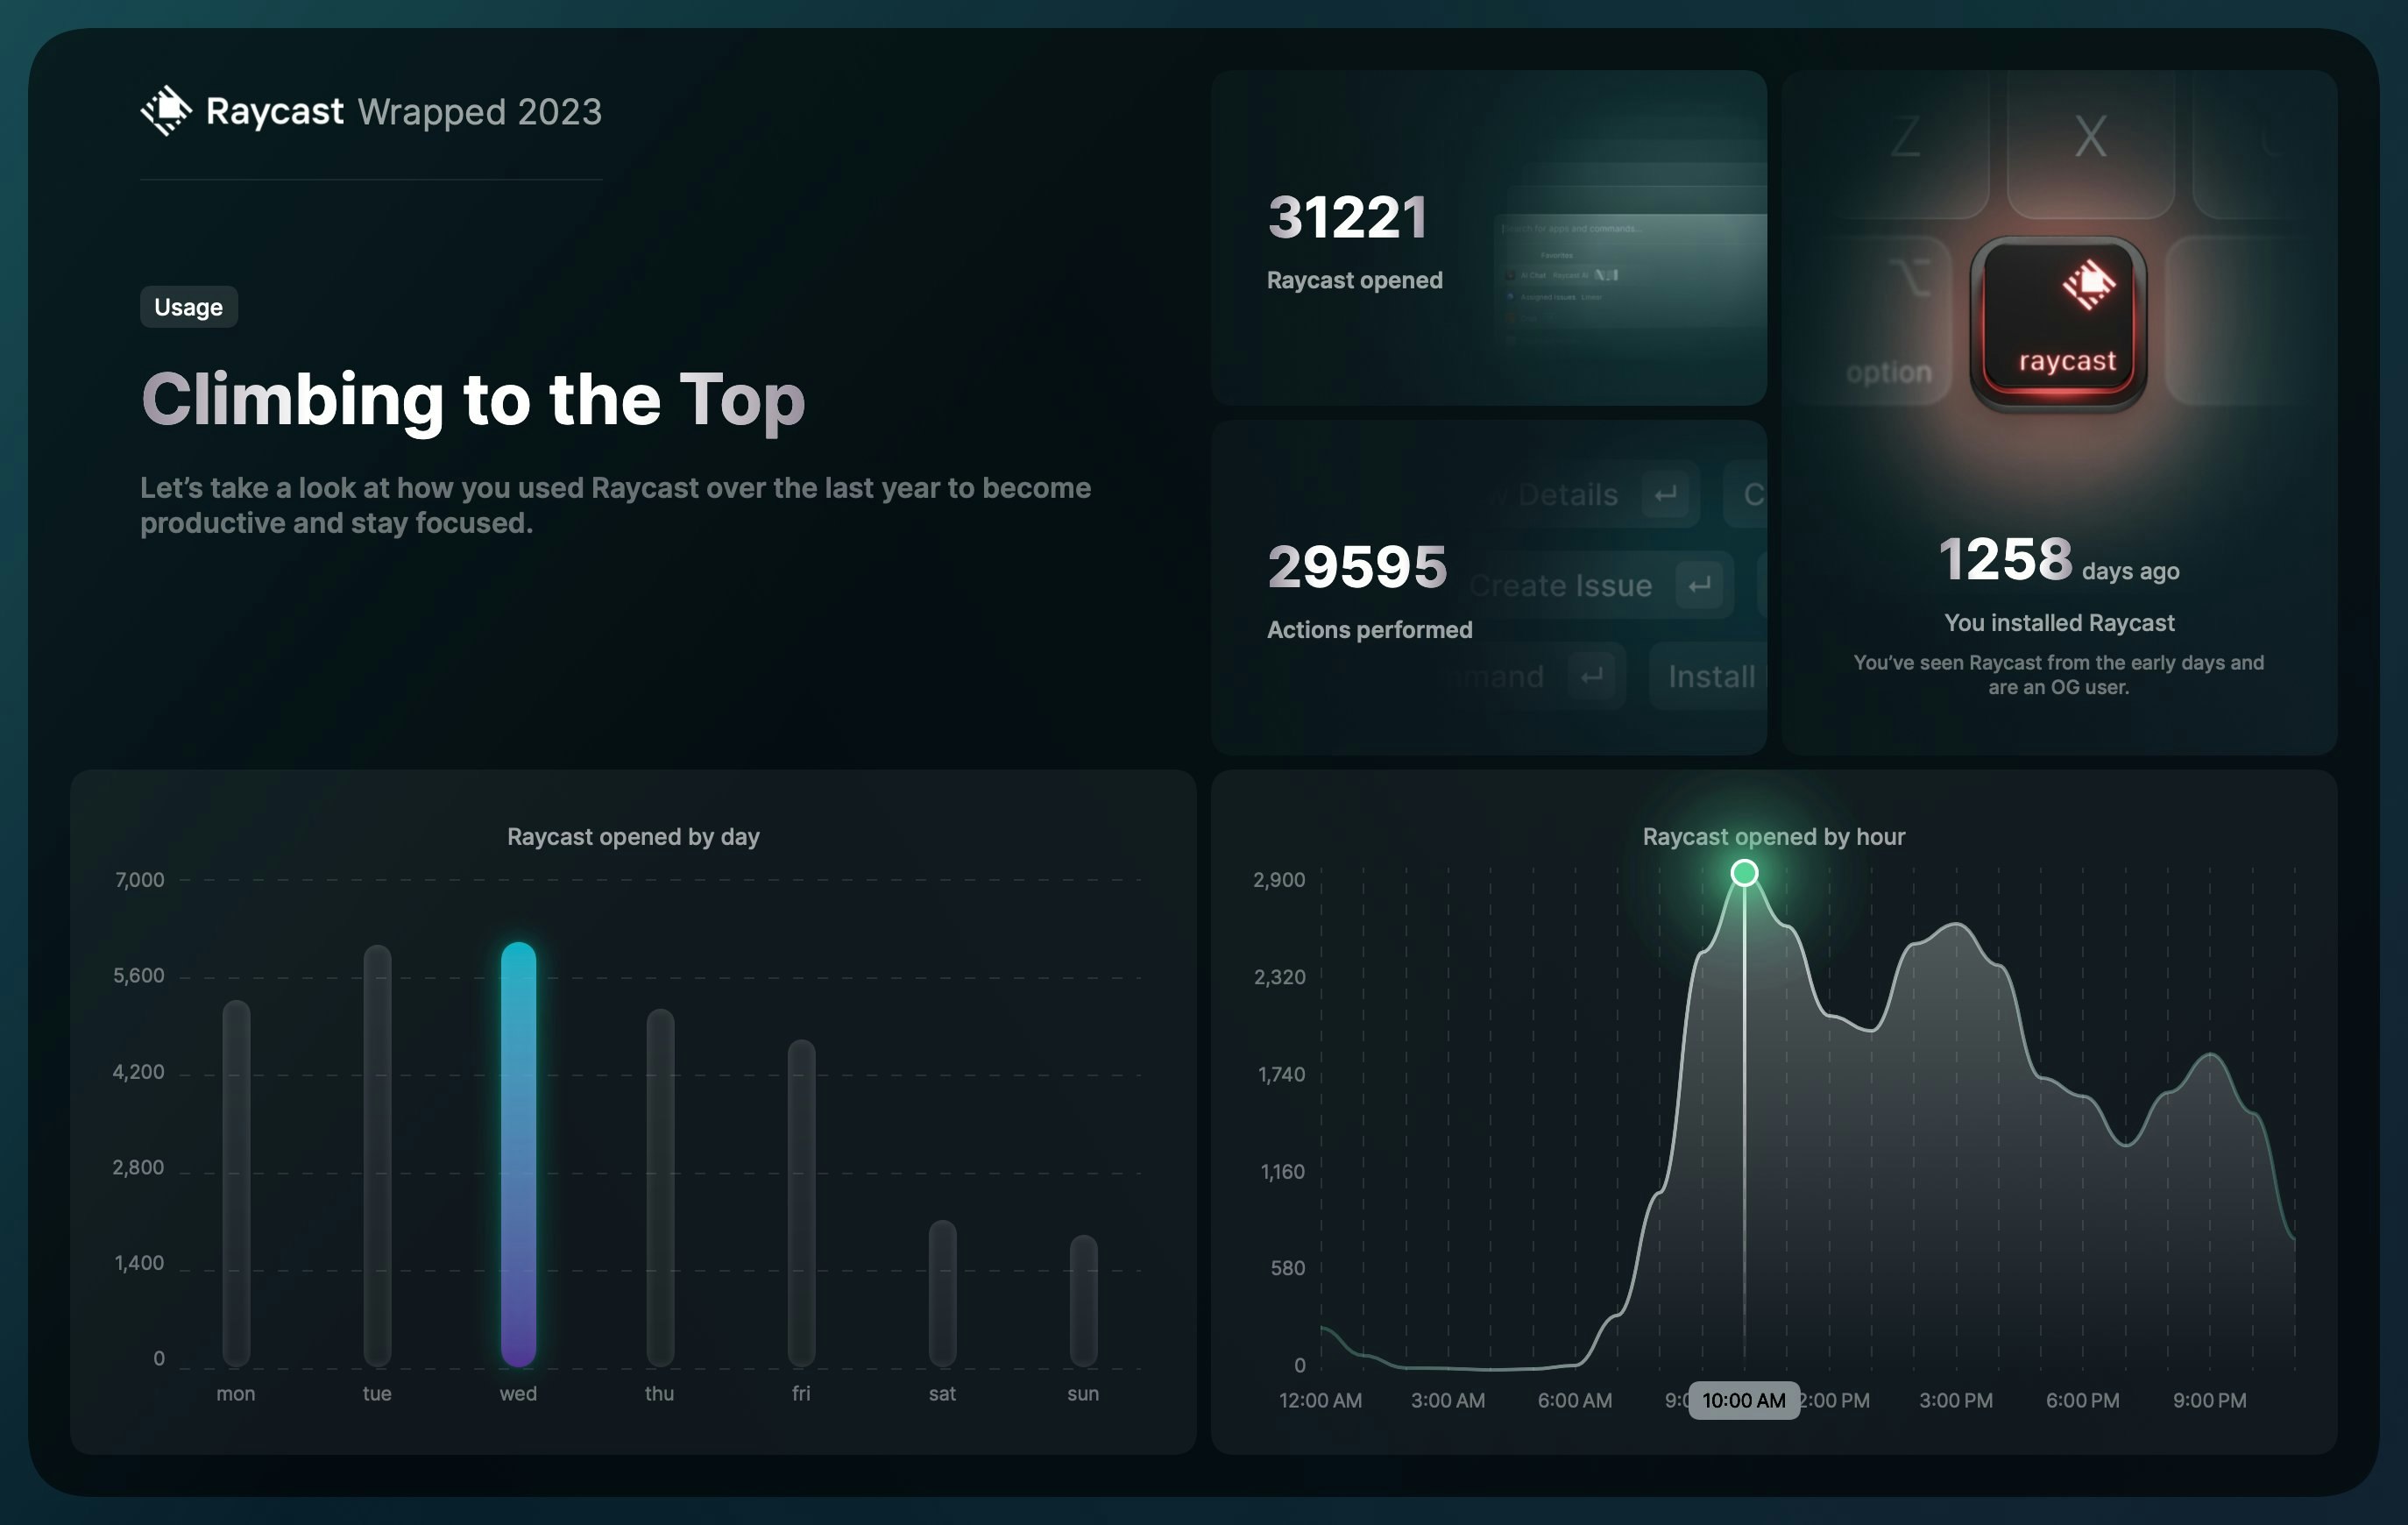This screenshot has height=1525, width=2408.
Task: Click the Thursday bar in the day chart
Action: click(x=660, y=1188)
